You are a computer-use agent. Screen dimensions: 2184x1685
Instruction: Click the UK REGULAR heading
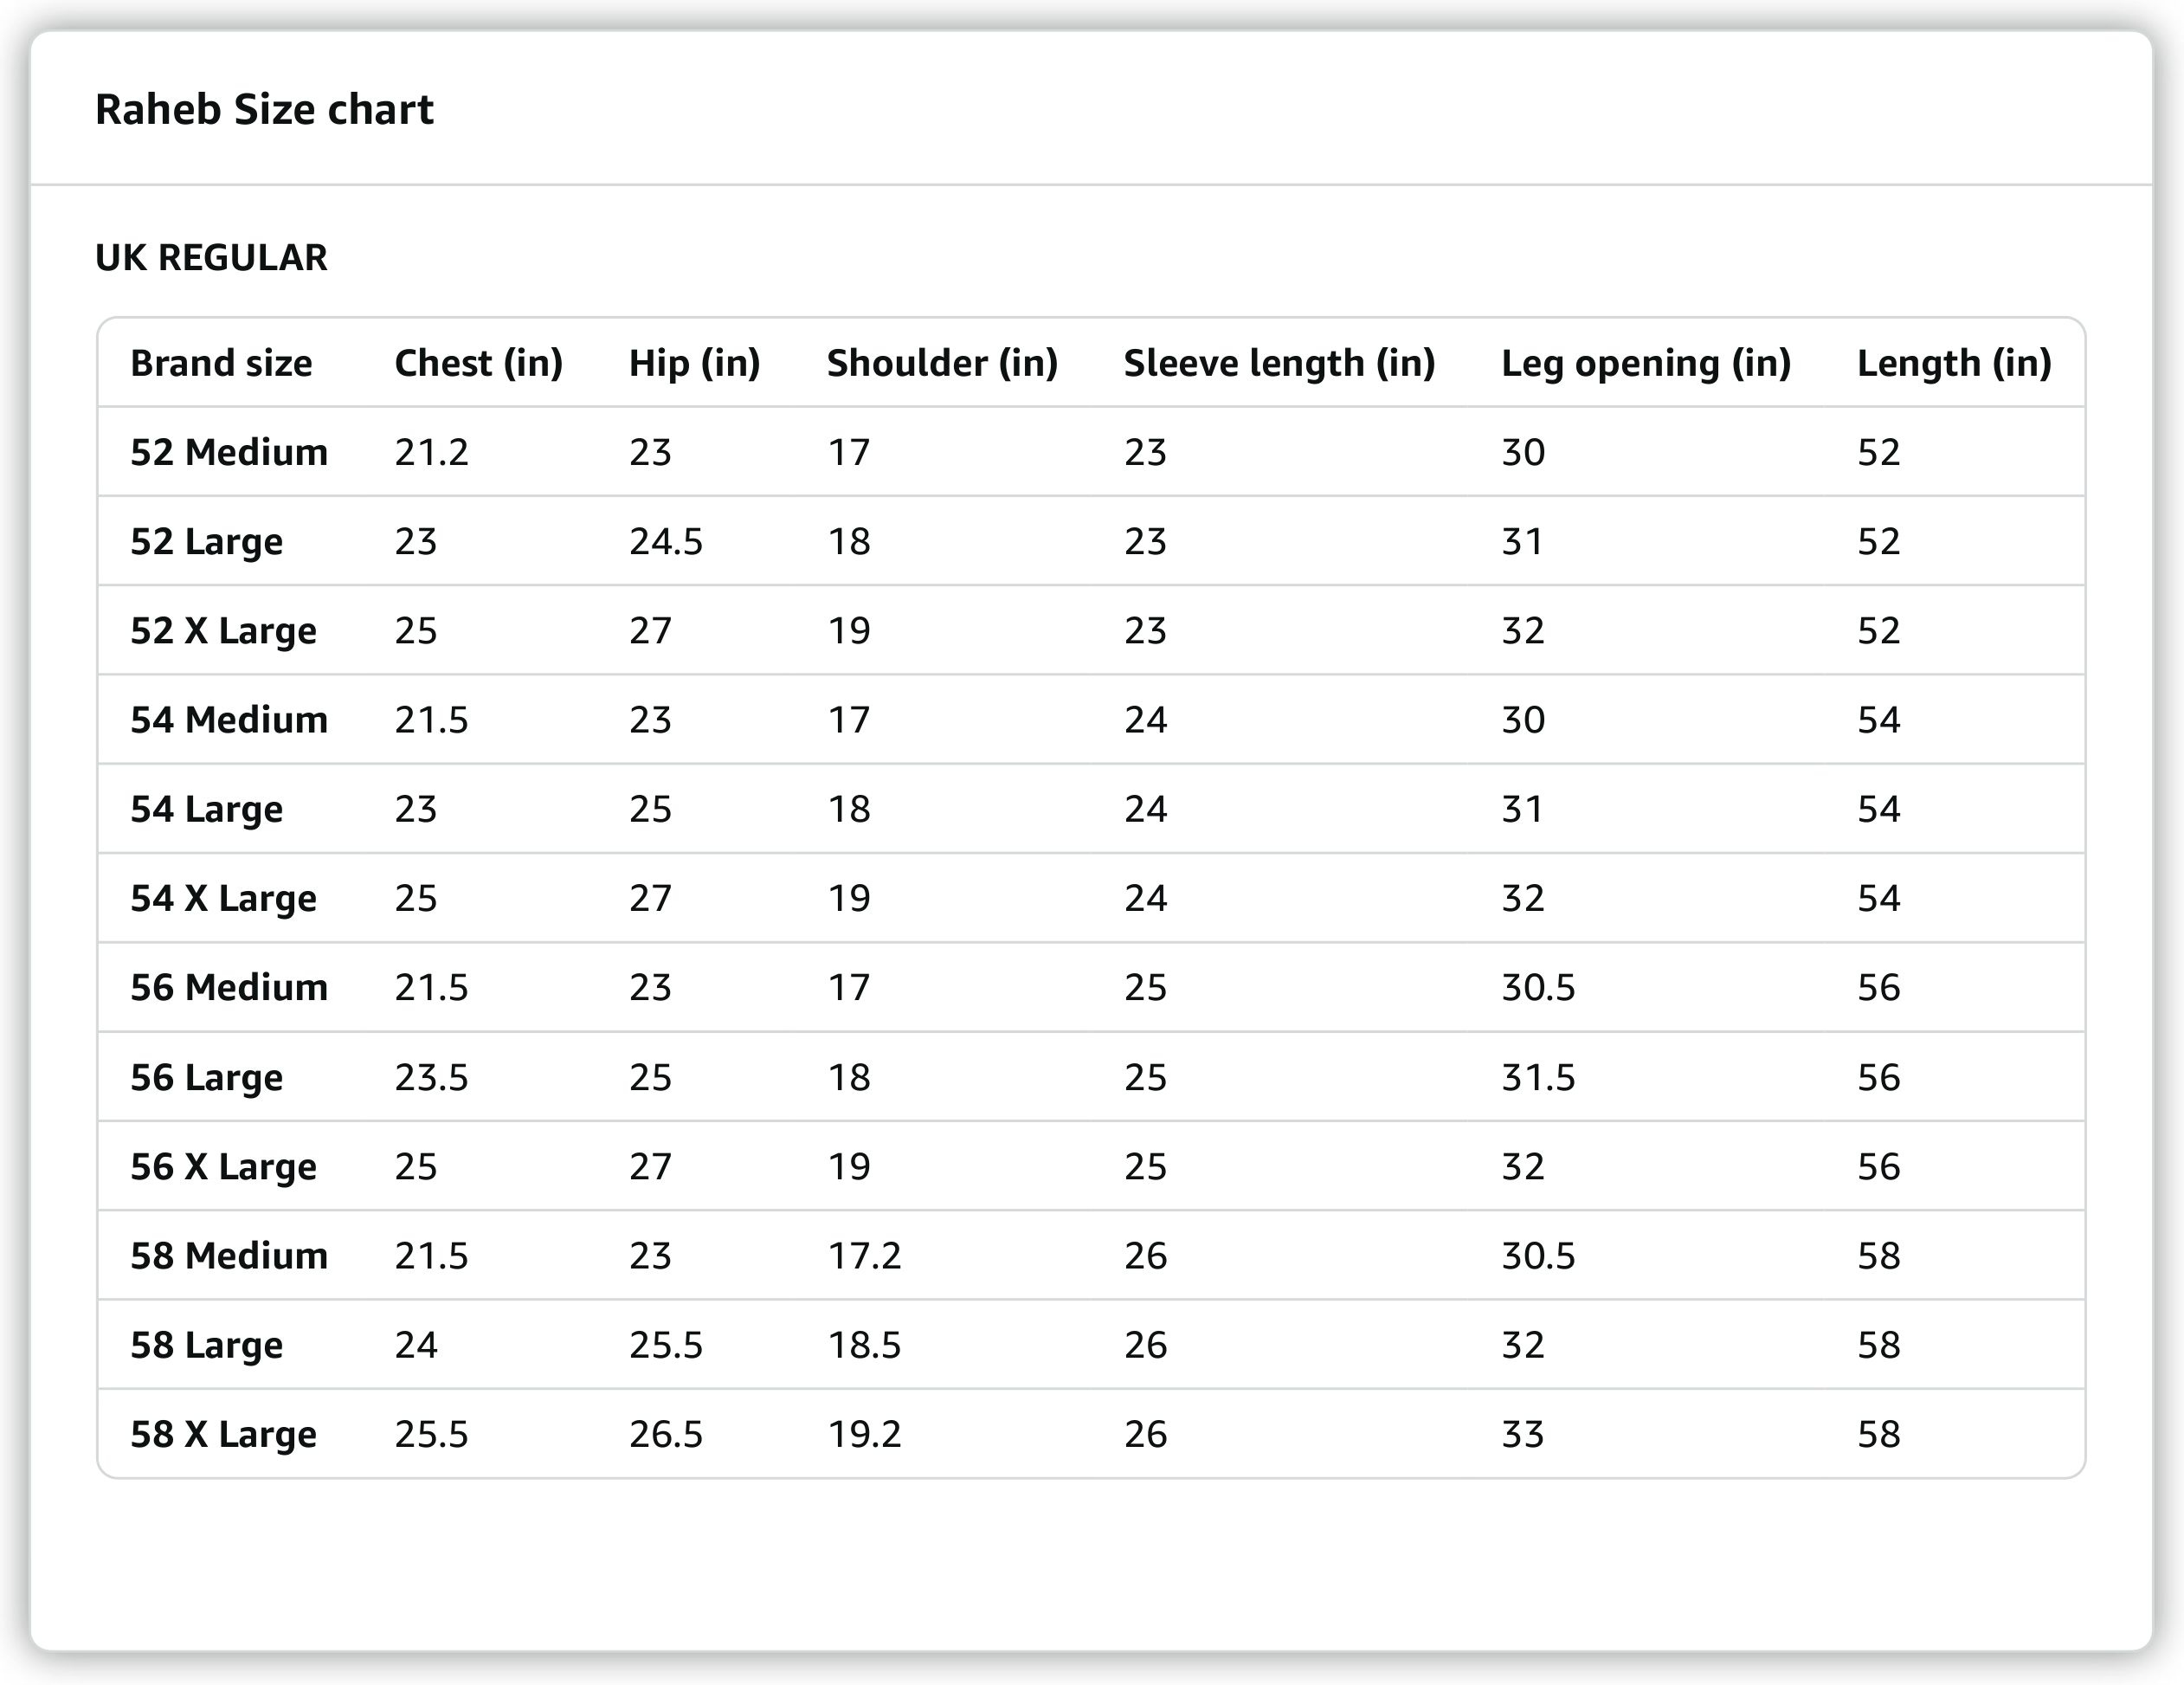point(211,258)
